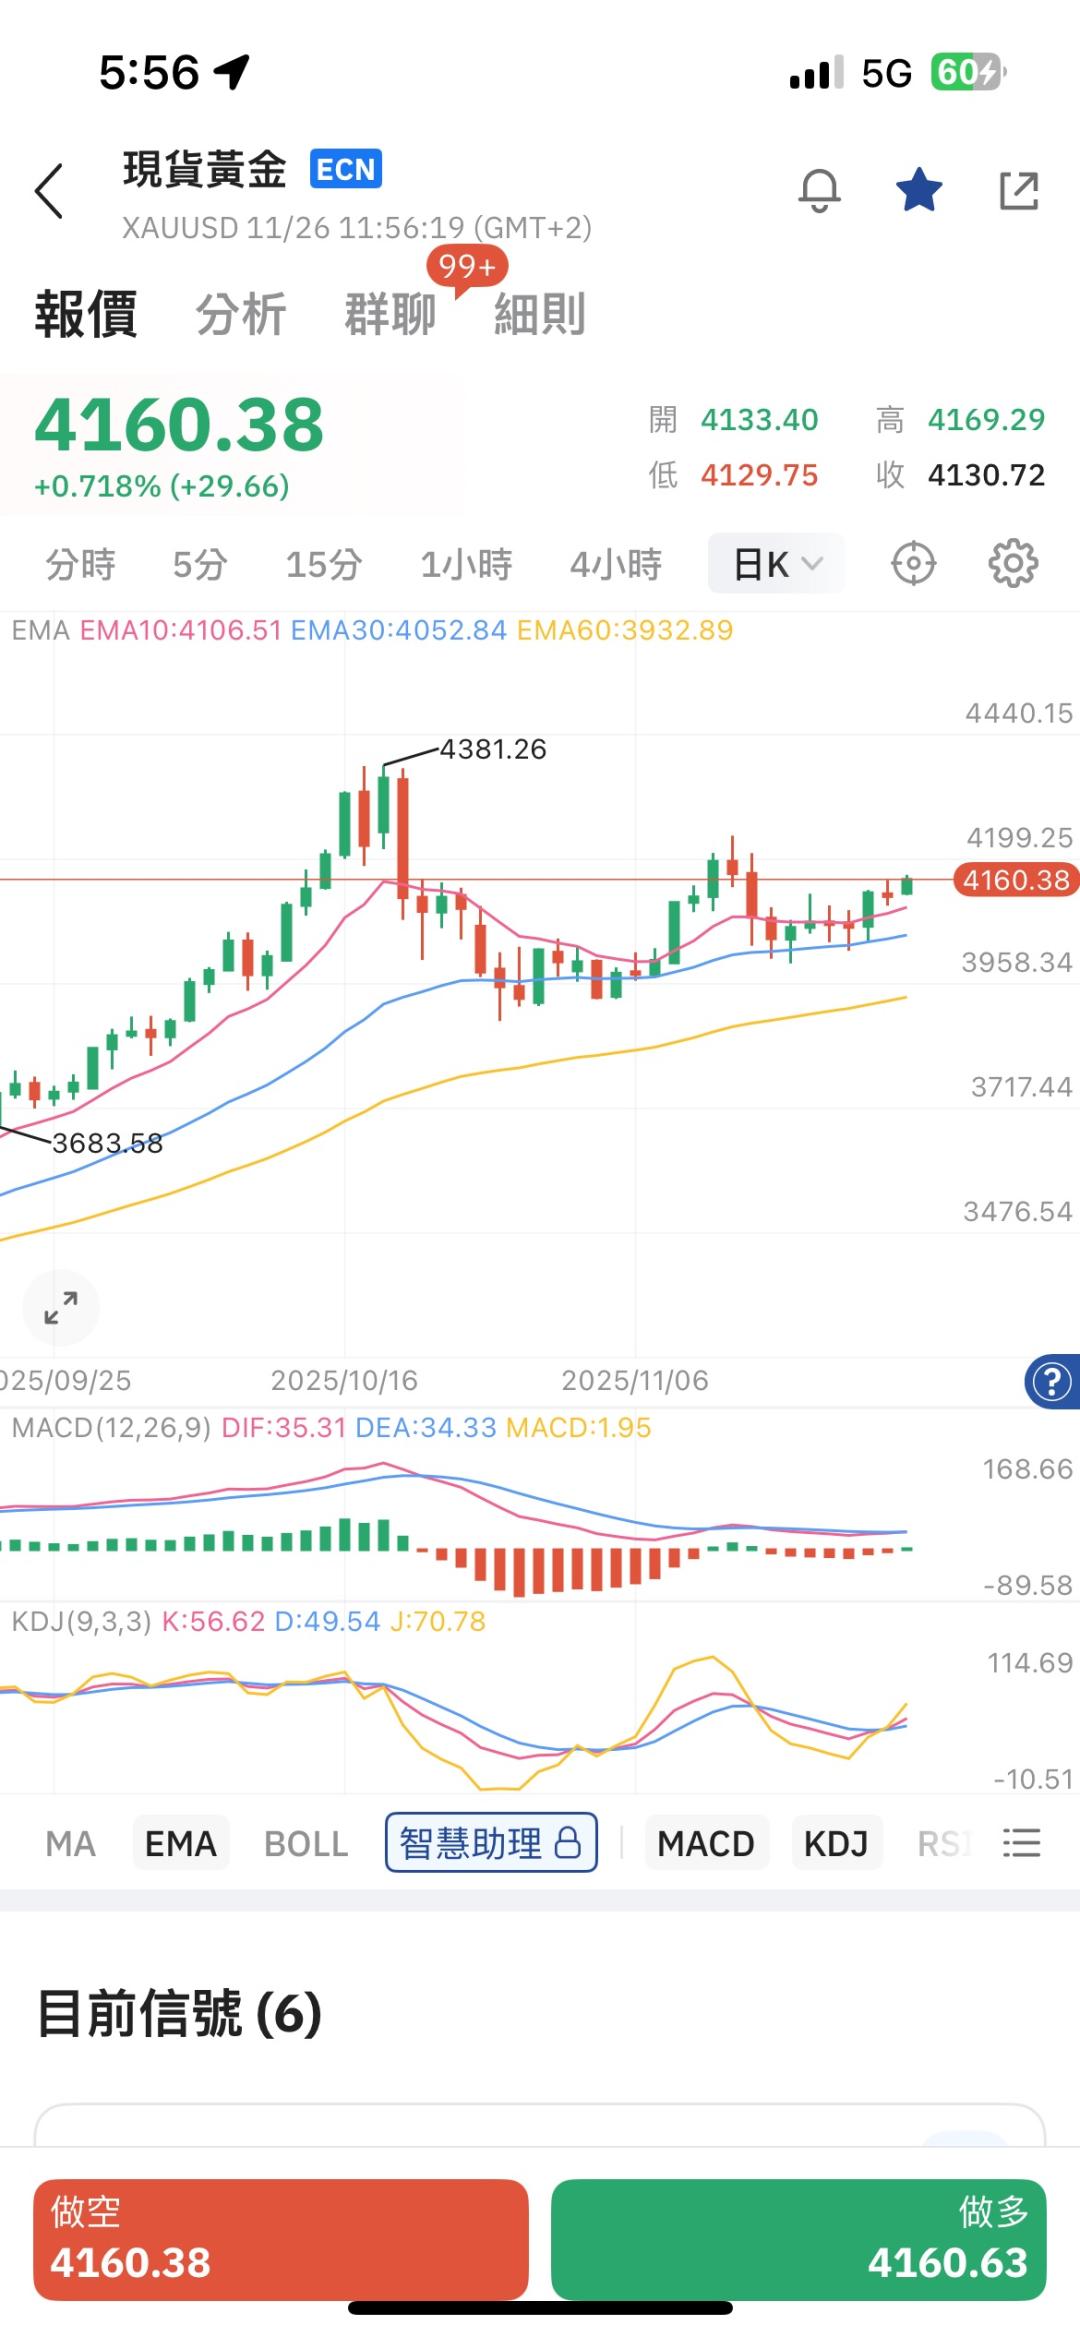Open the 群聊 tab

391,314
